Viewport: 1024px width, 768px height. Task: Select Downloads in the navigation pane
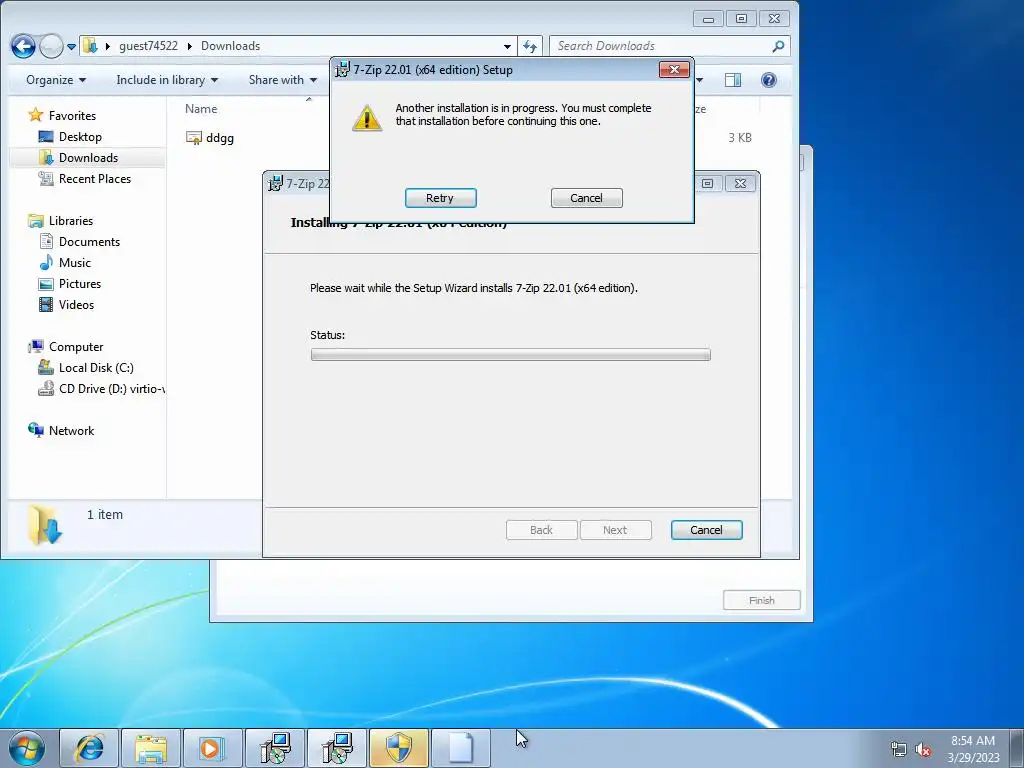(88, 157)
